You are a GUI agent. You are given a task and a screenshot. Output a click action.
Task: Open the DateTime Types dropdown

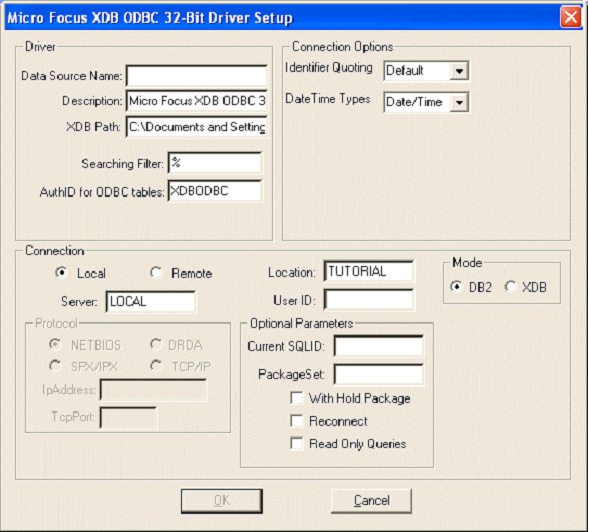tap(459, 102)
